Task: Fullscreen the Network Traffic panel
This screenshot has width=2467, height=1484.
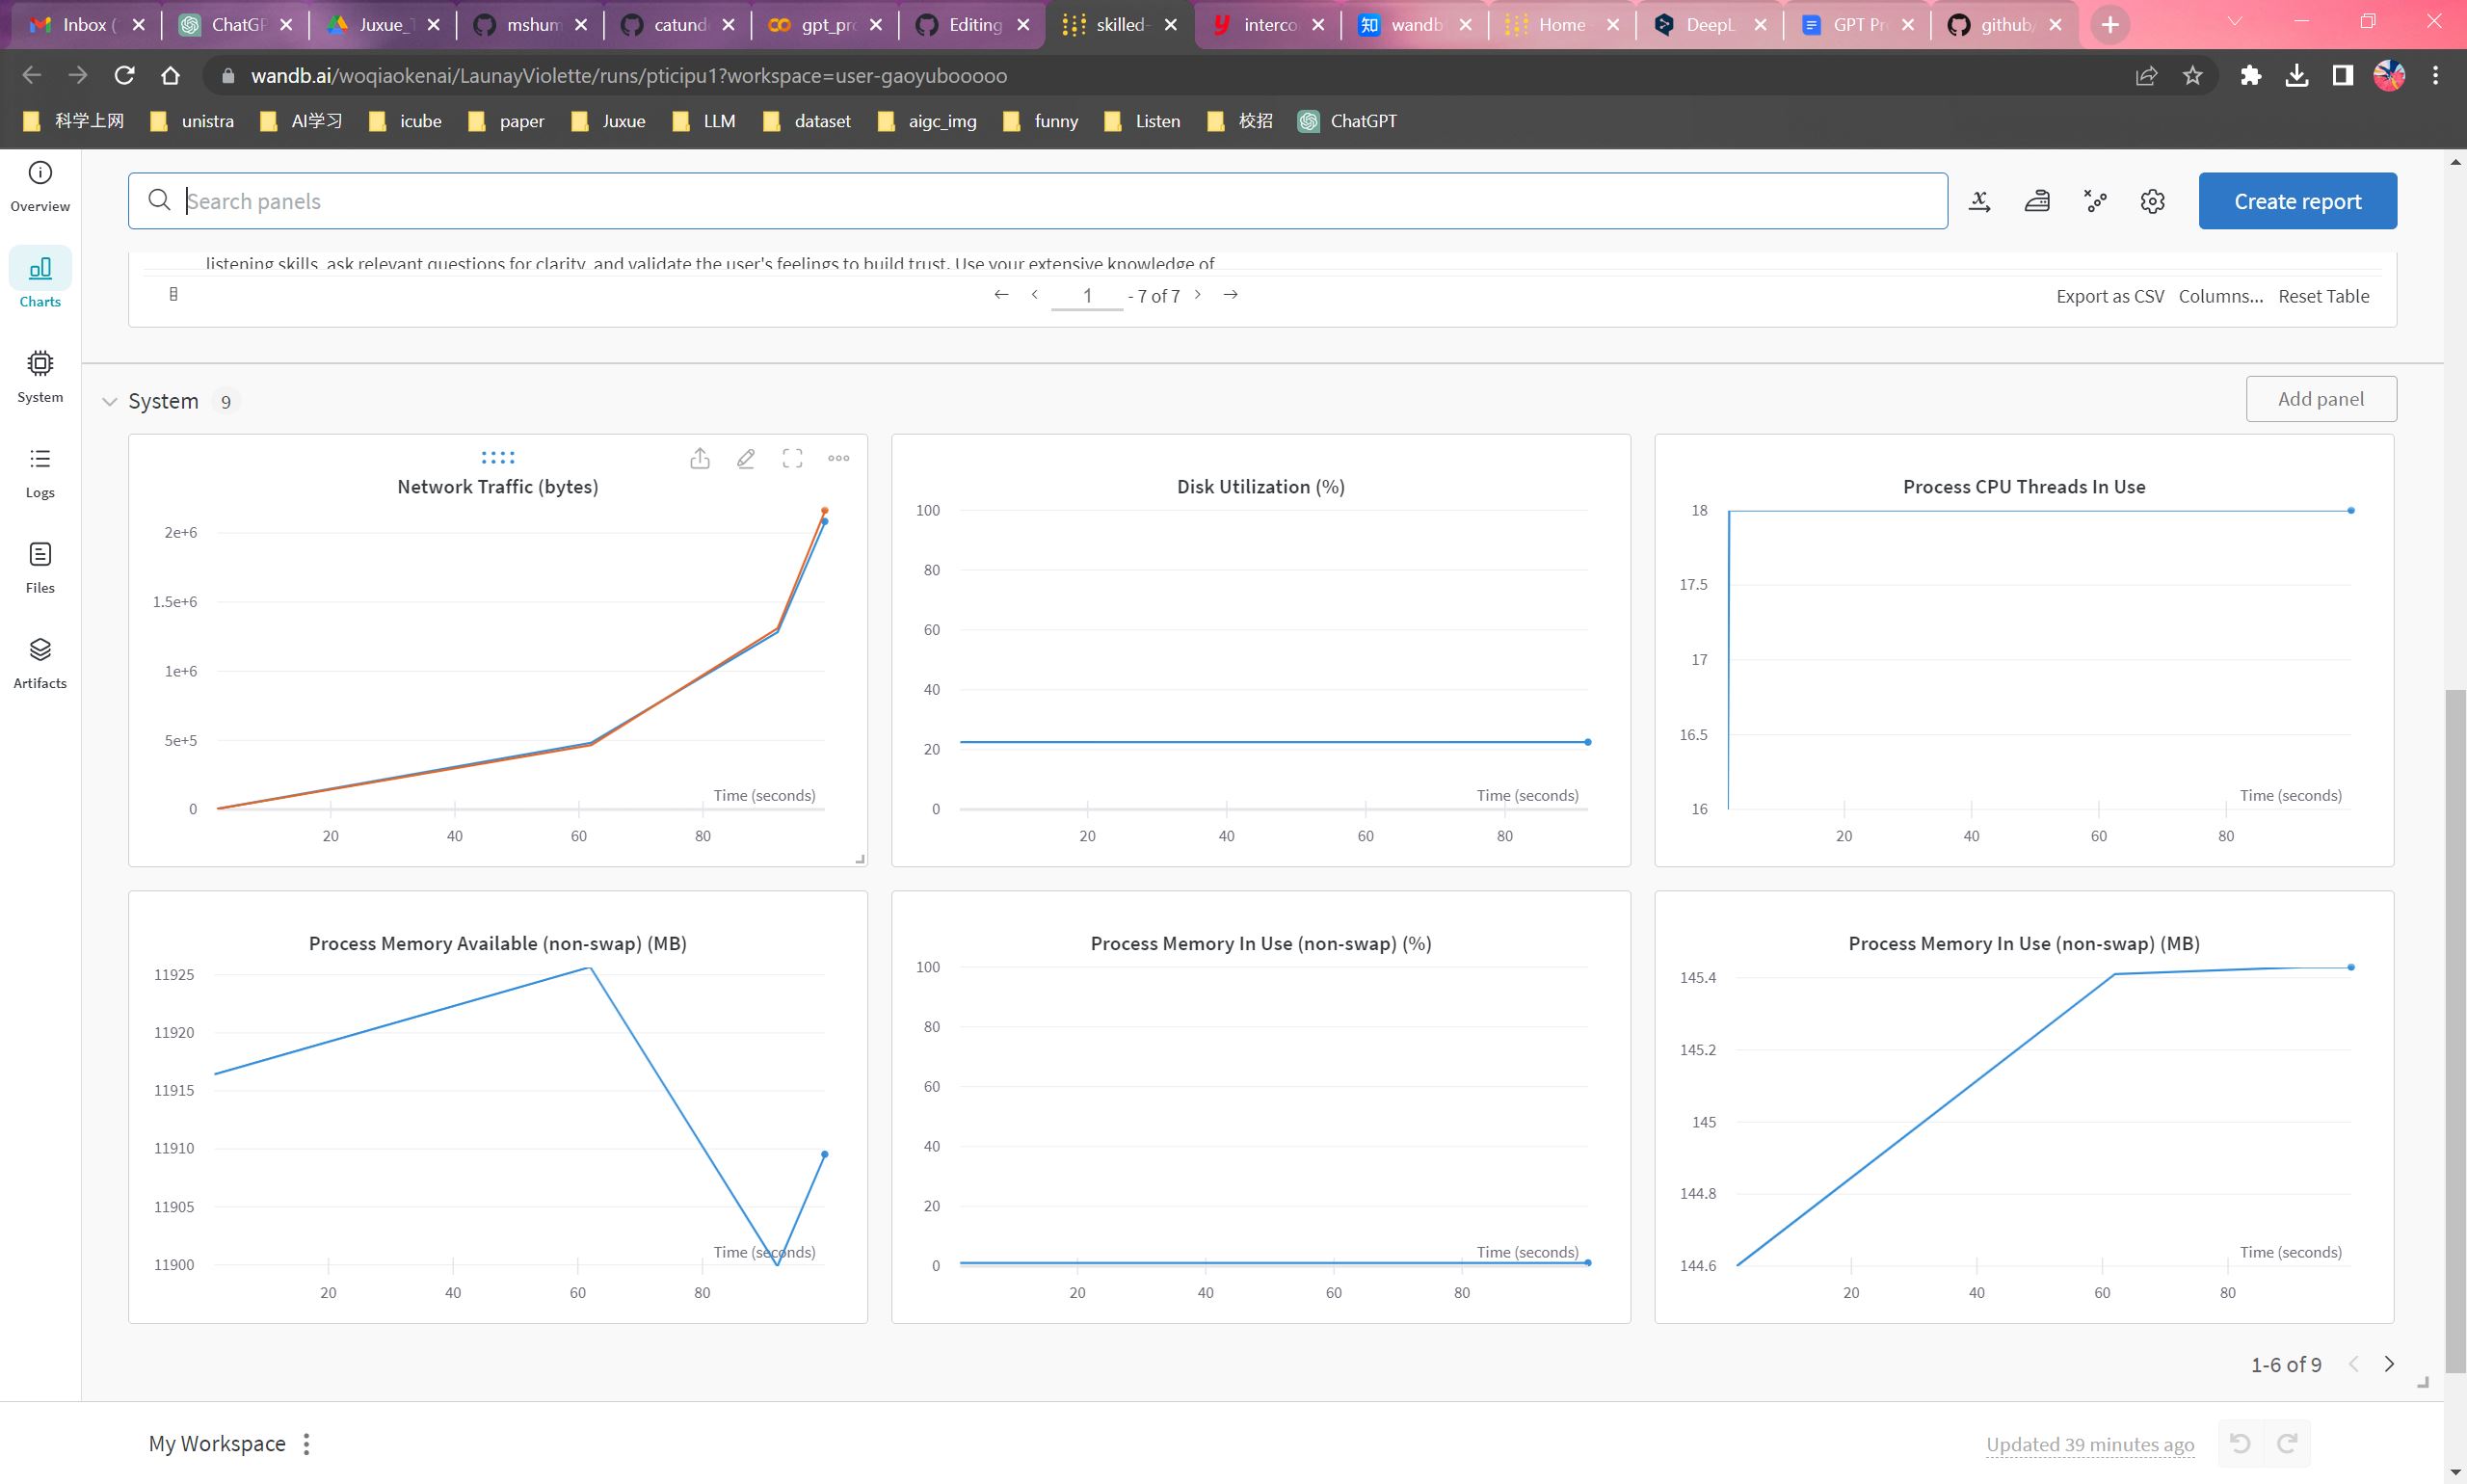Action: (x=792, y=458)
